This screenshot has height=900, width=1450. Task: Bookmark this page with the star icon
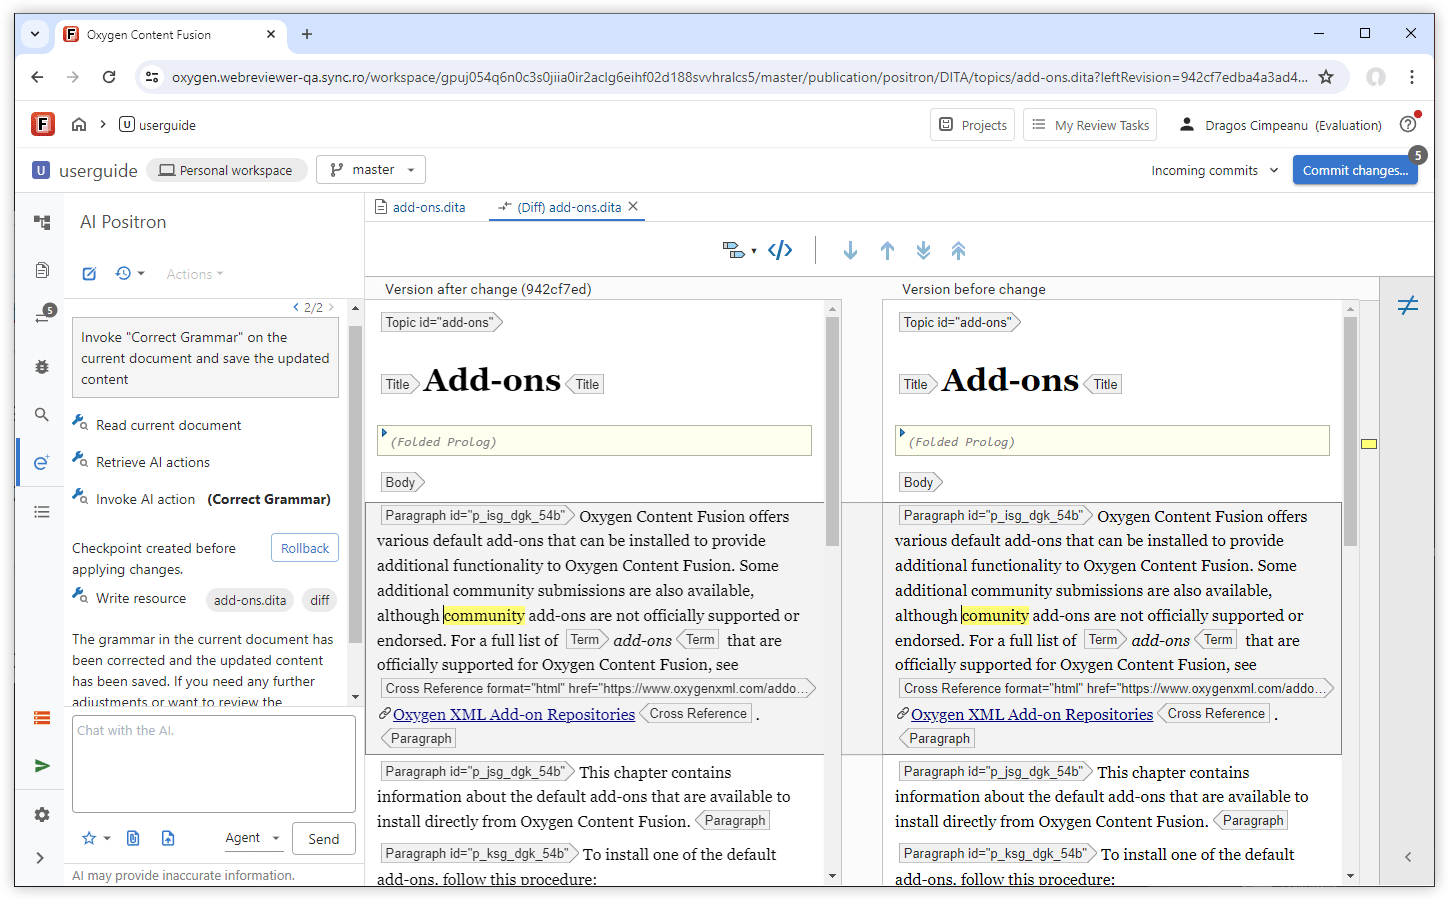click(1326, 77)
